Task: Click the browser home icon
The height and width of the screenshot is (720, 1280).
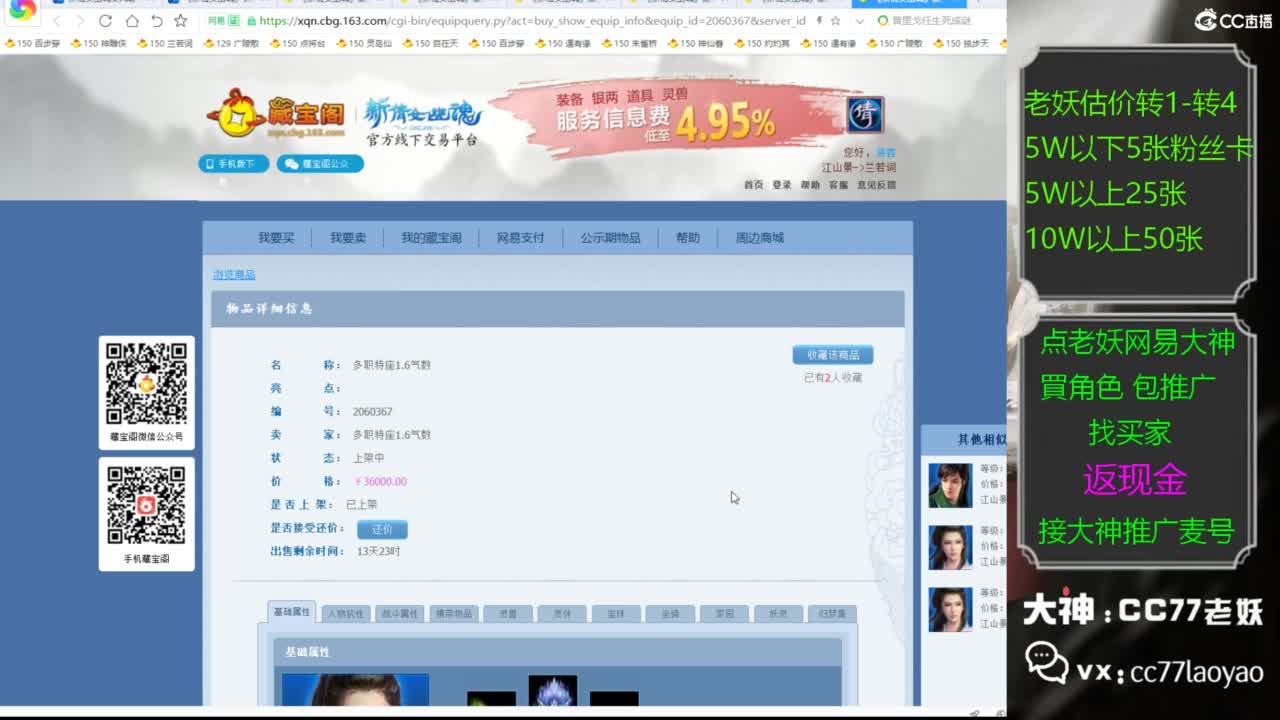Action: (x=132, y=20)
